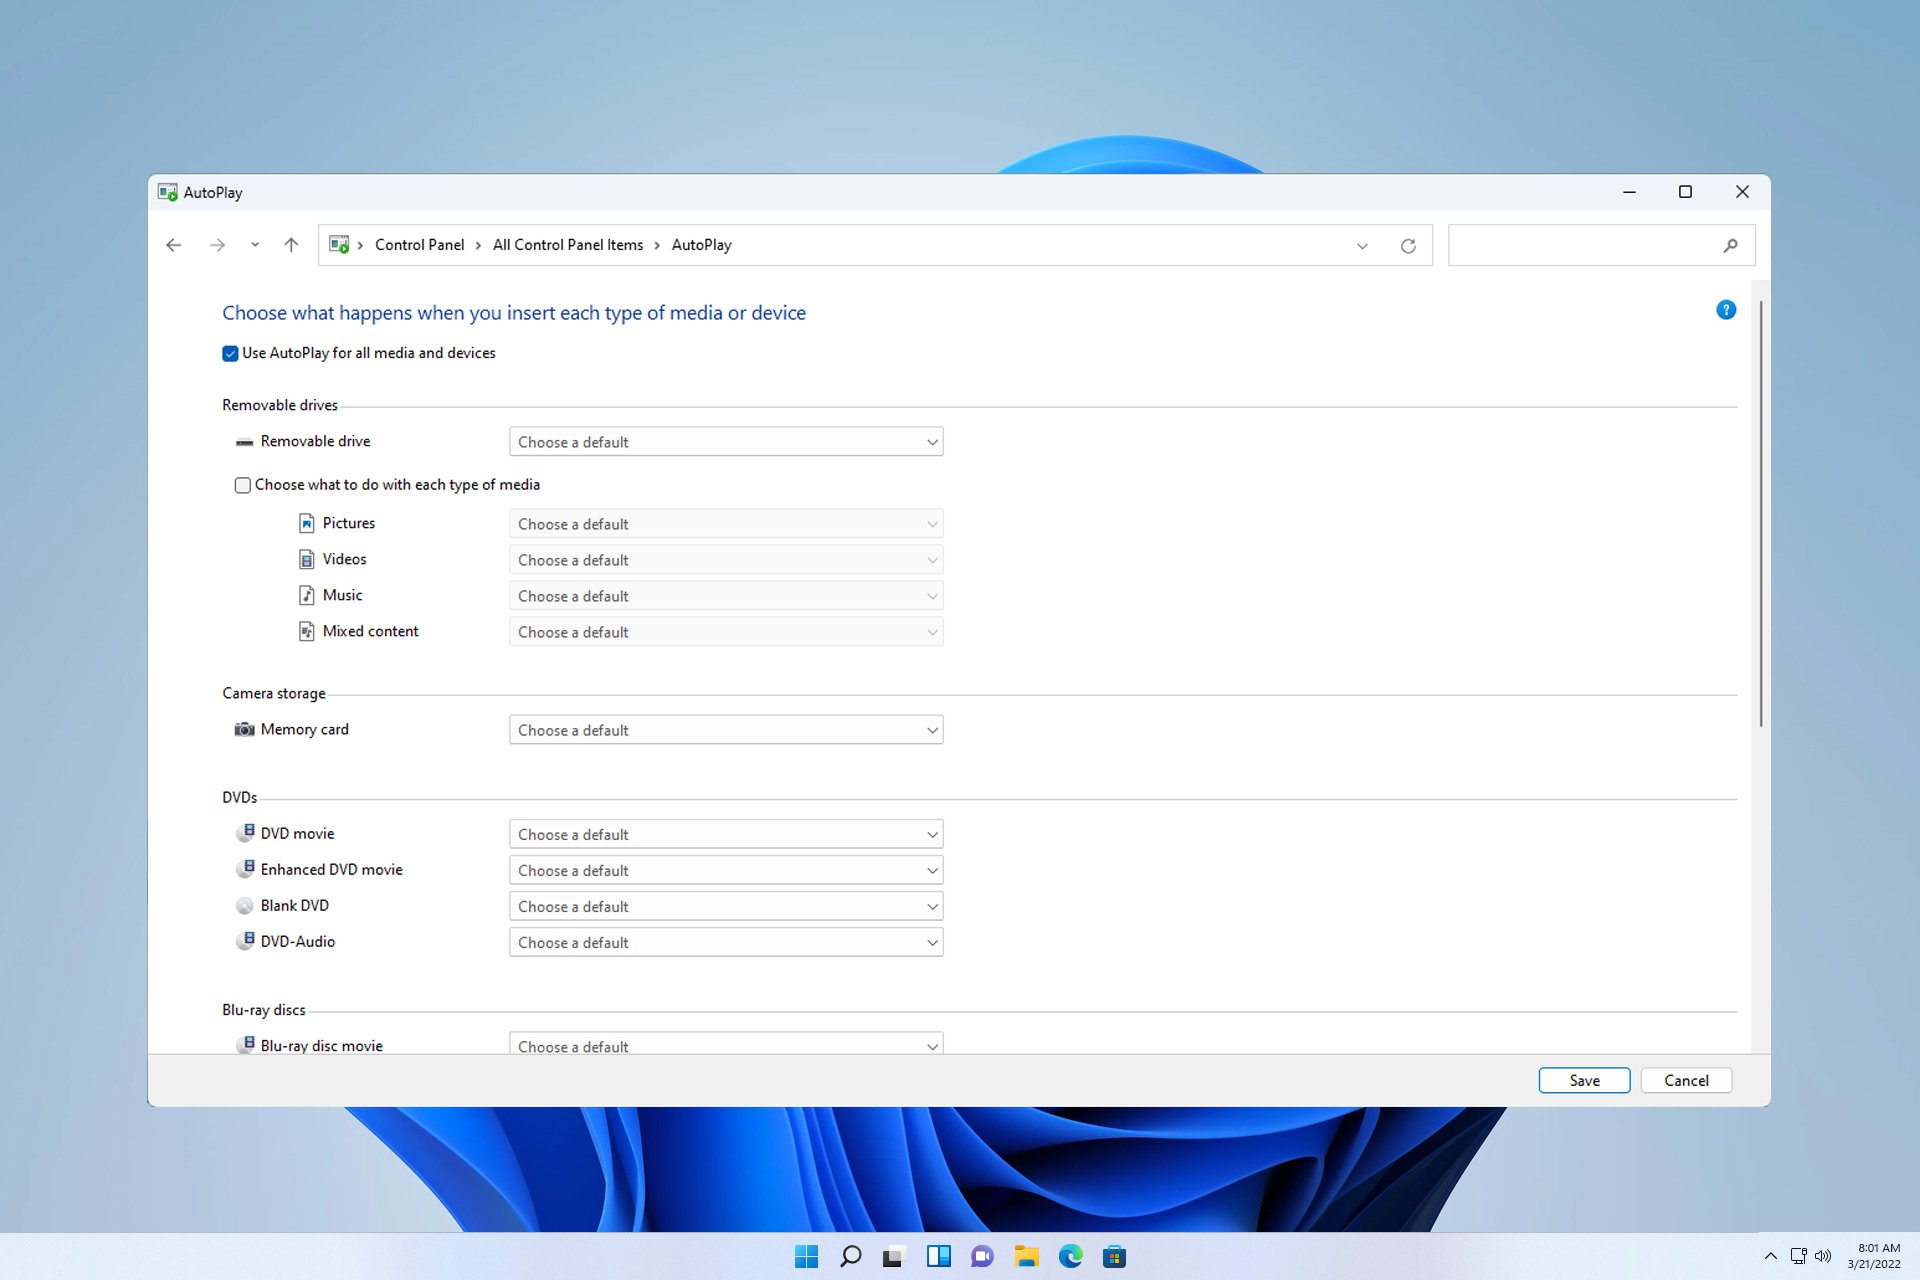The width and height of the screenshot is (1920, 1280).
Task: Click the search magnifier icon
Action: click(1731, 246)
